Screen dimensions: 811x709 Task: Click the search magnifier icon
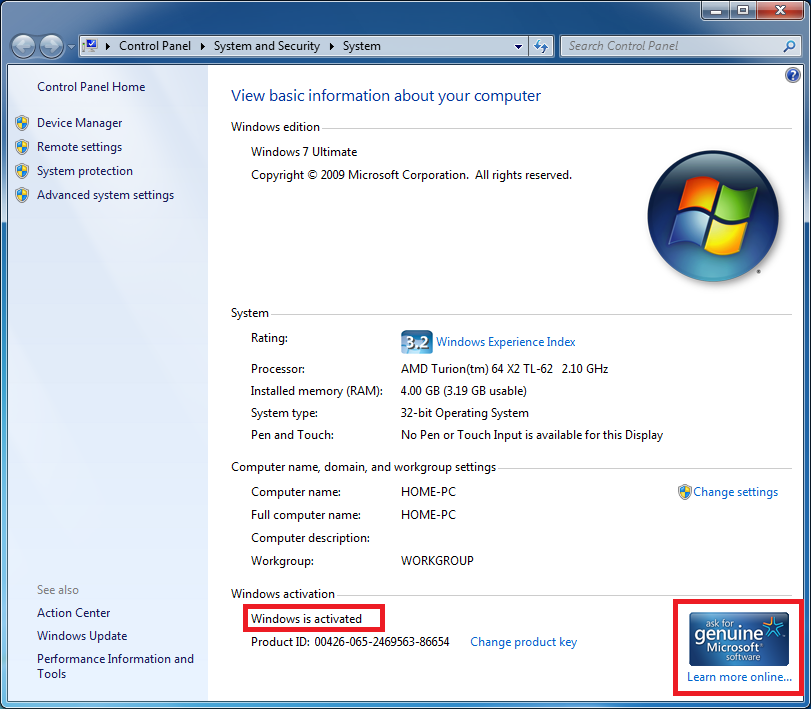789,46
